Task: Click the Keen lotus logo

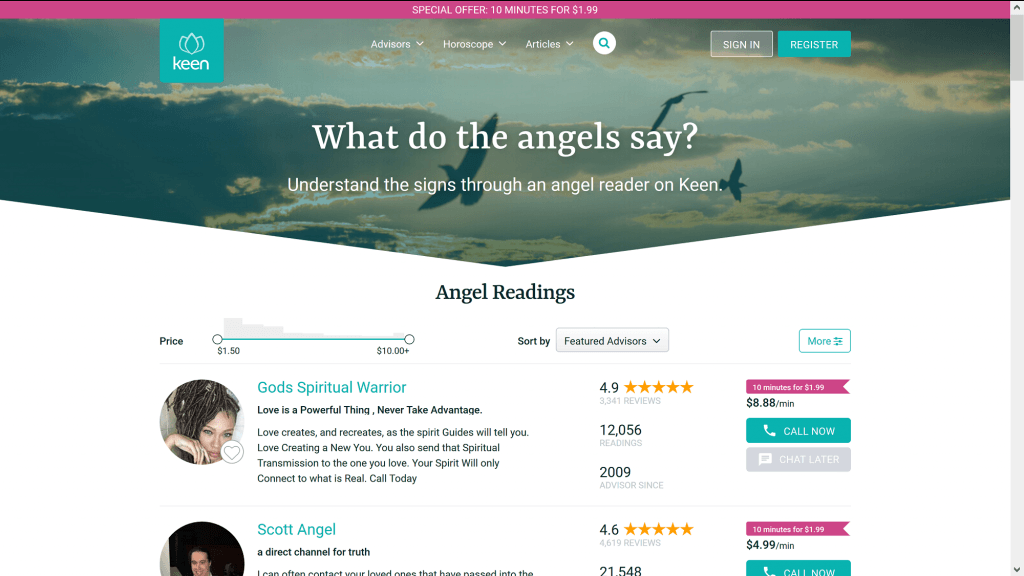Action: point(191,50)
